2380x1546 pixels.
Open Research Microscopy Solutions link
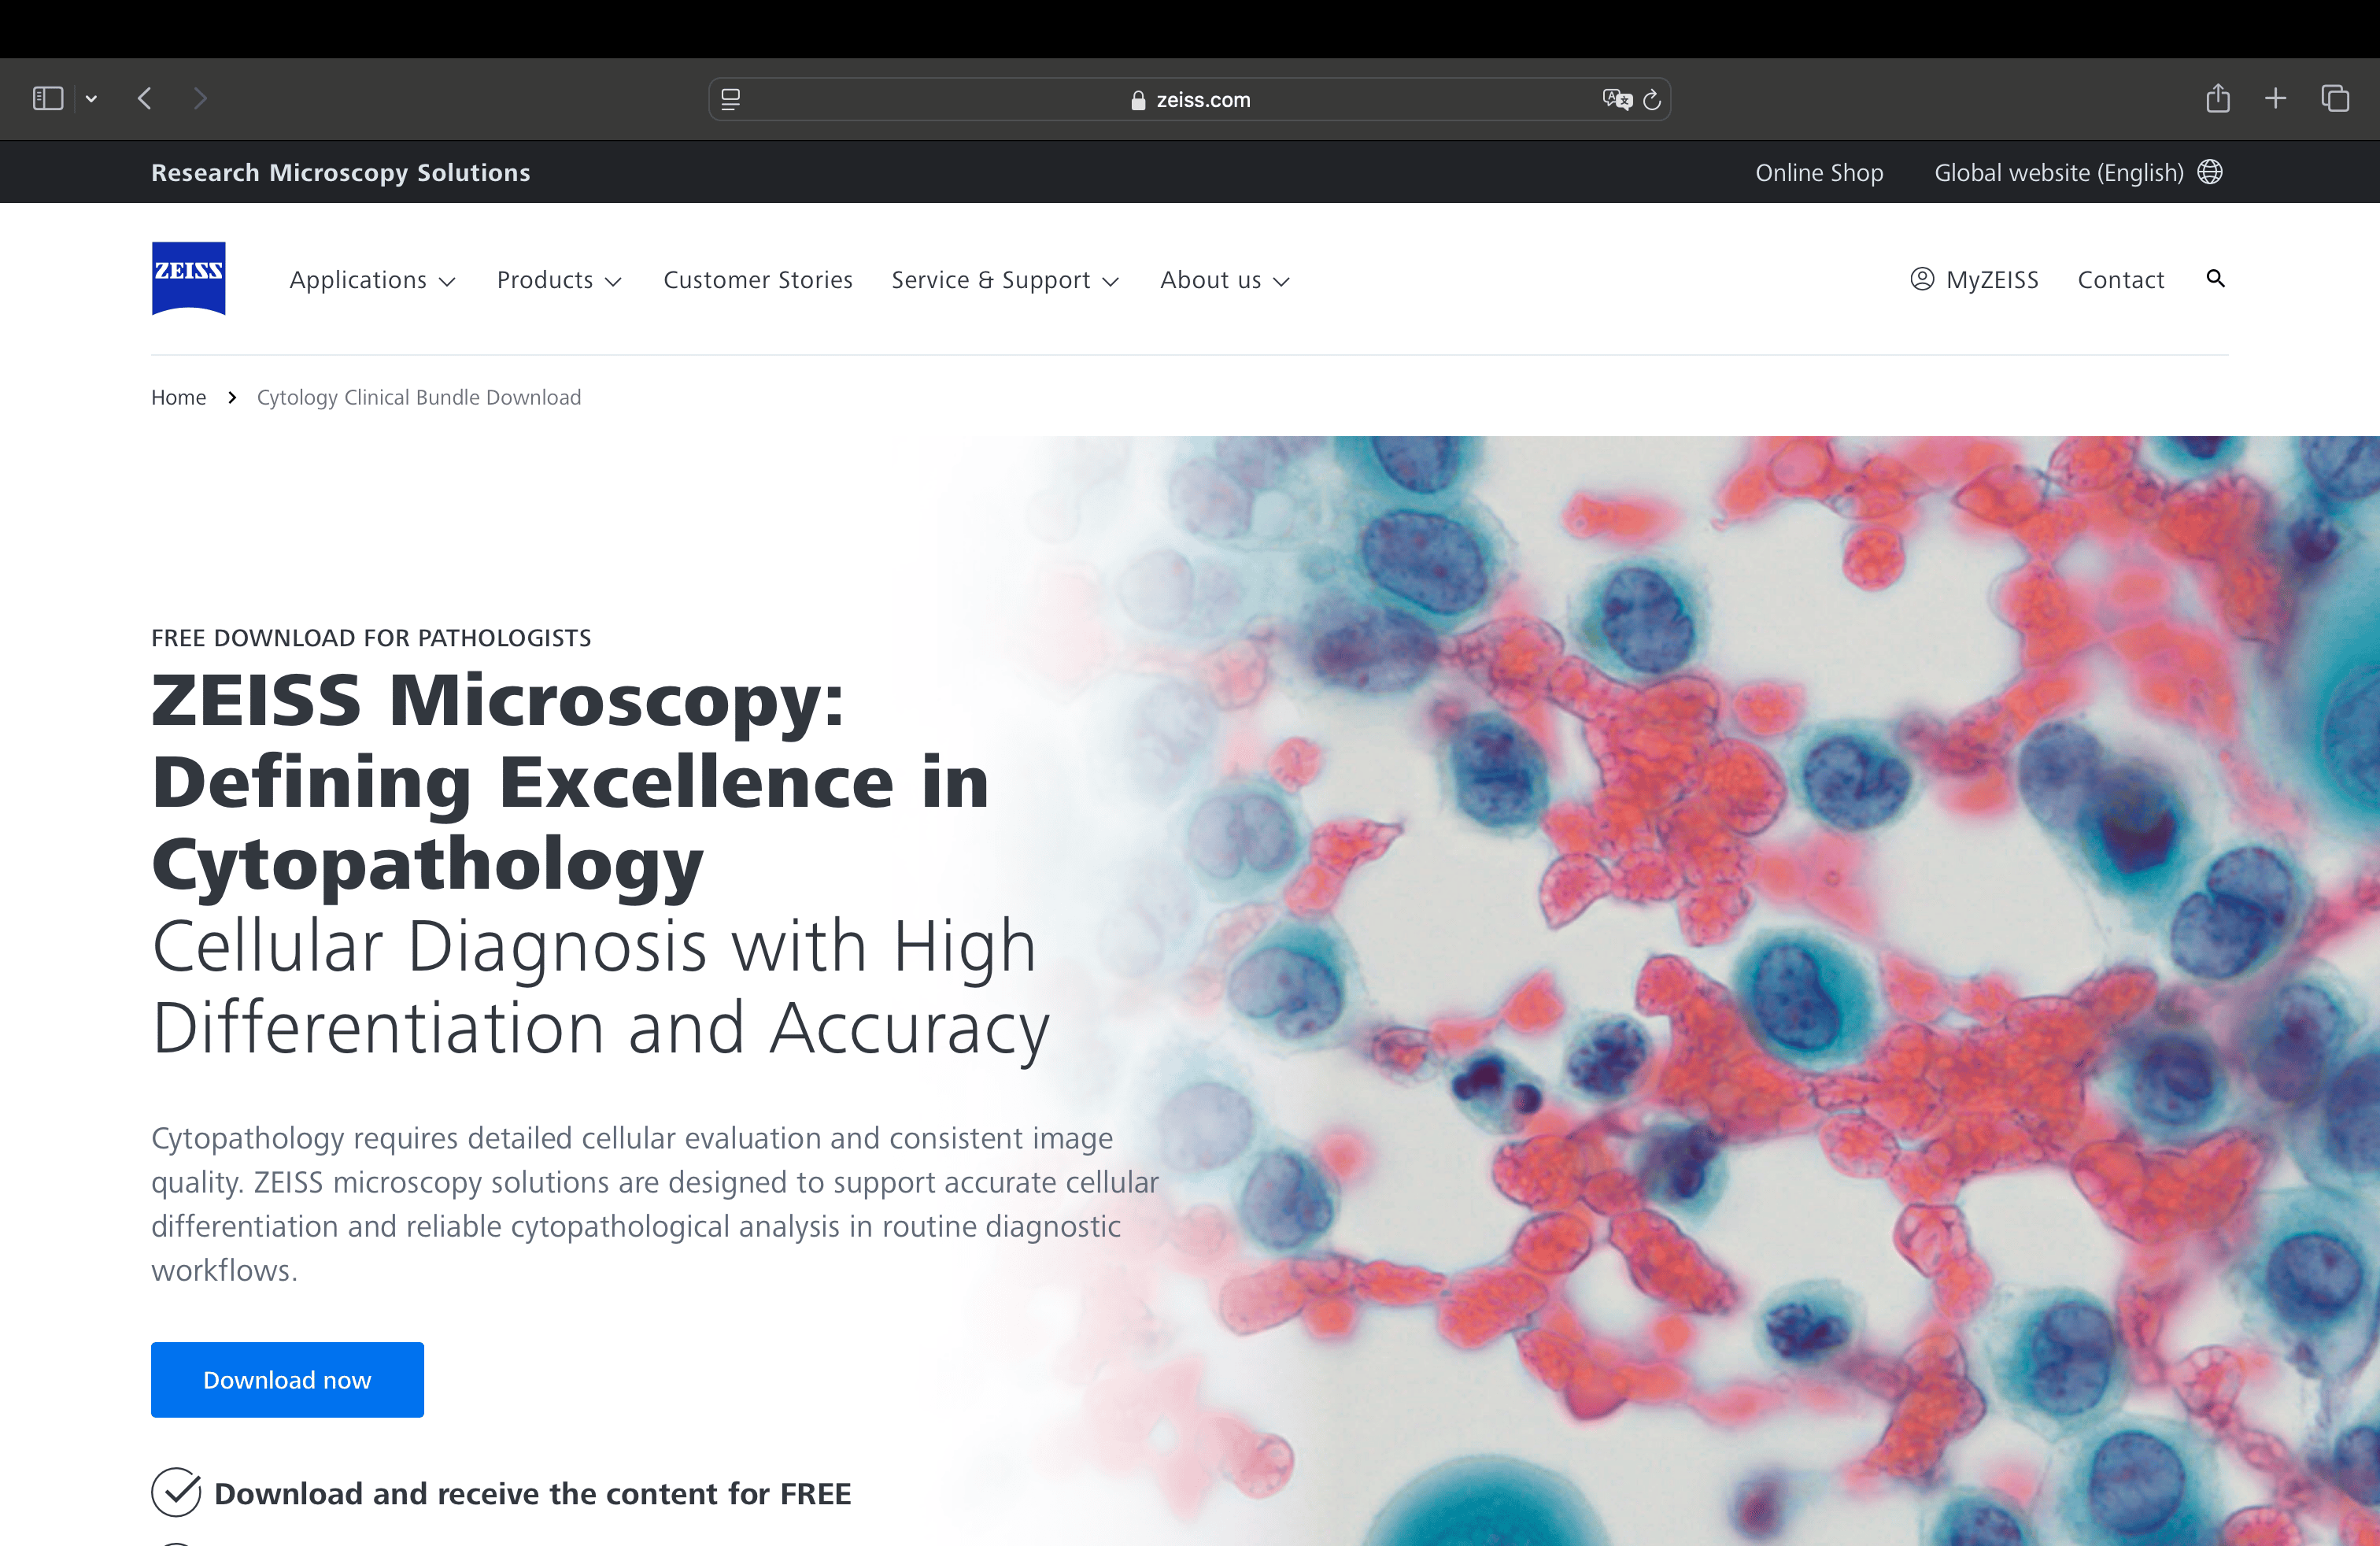(x=341, y=172)
